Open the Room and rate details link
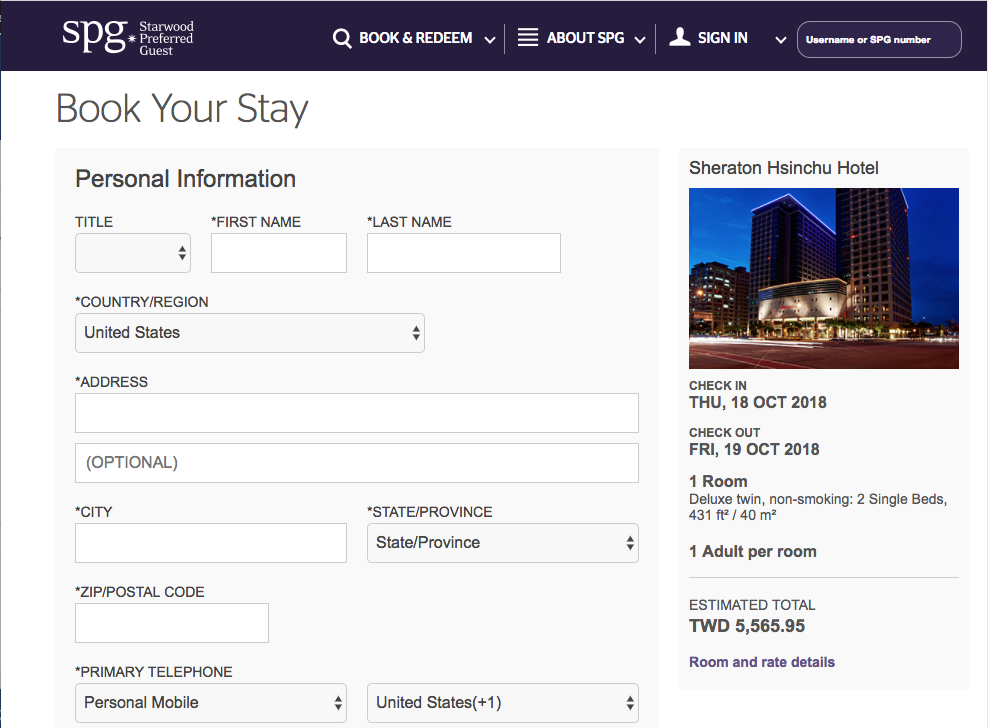The image size is (988, 728). point(762,662)
